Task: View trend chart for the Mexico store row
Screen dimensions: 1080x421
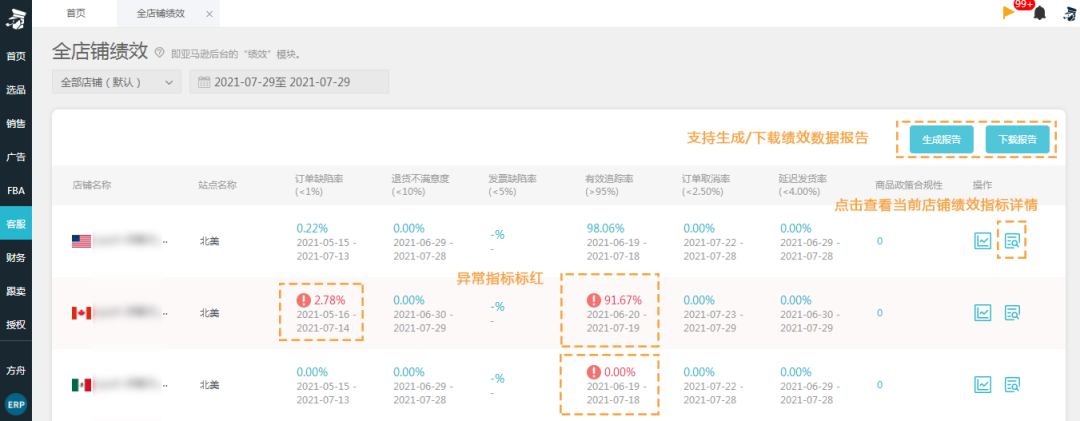Action: point(983,384)
